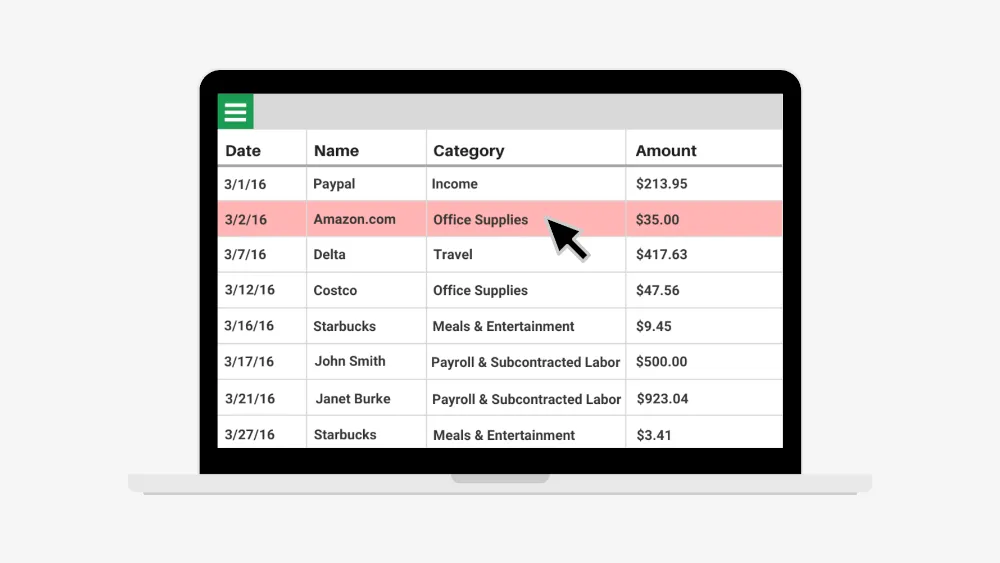Image resolution: width=1000 pixels, height=563 pixels.
Task: Click the John Smith name cell
Action: click(x=350, y=362)
